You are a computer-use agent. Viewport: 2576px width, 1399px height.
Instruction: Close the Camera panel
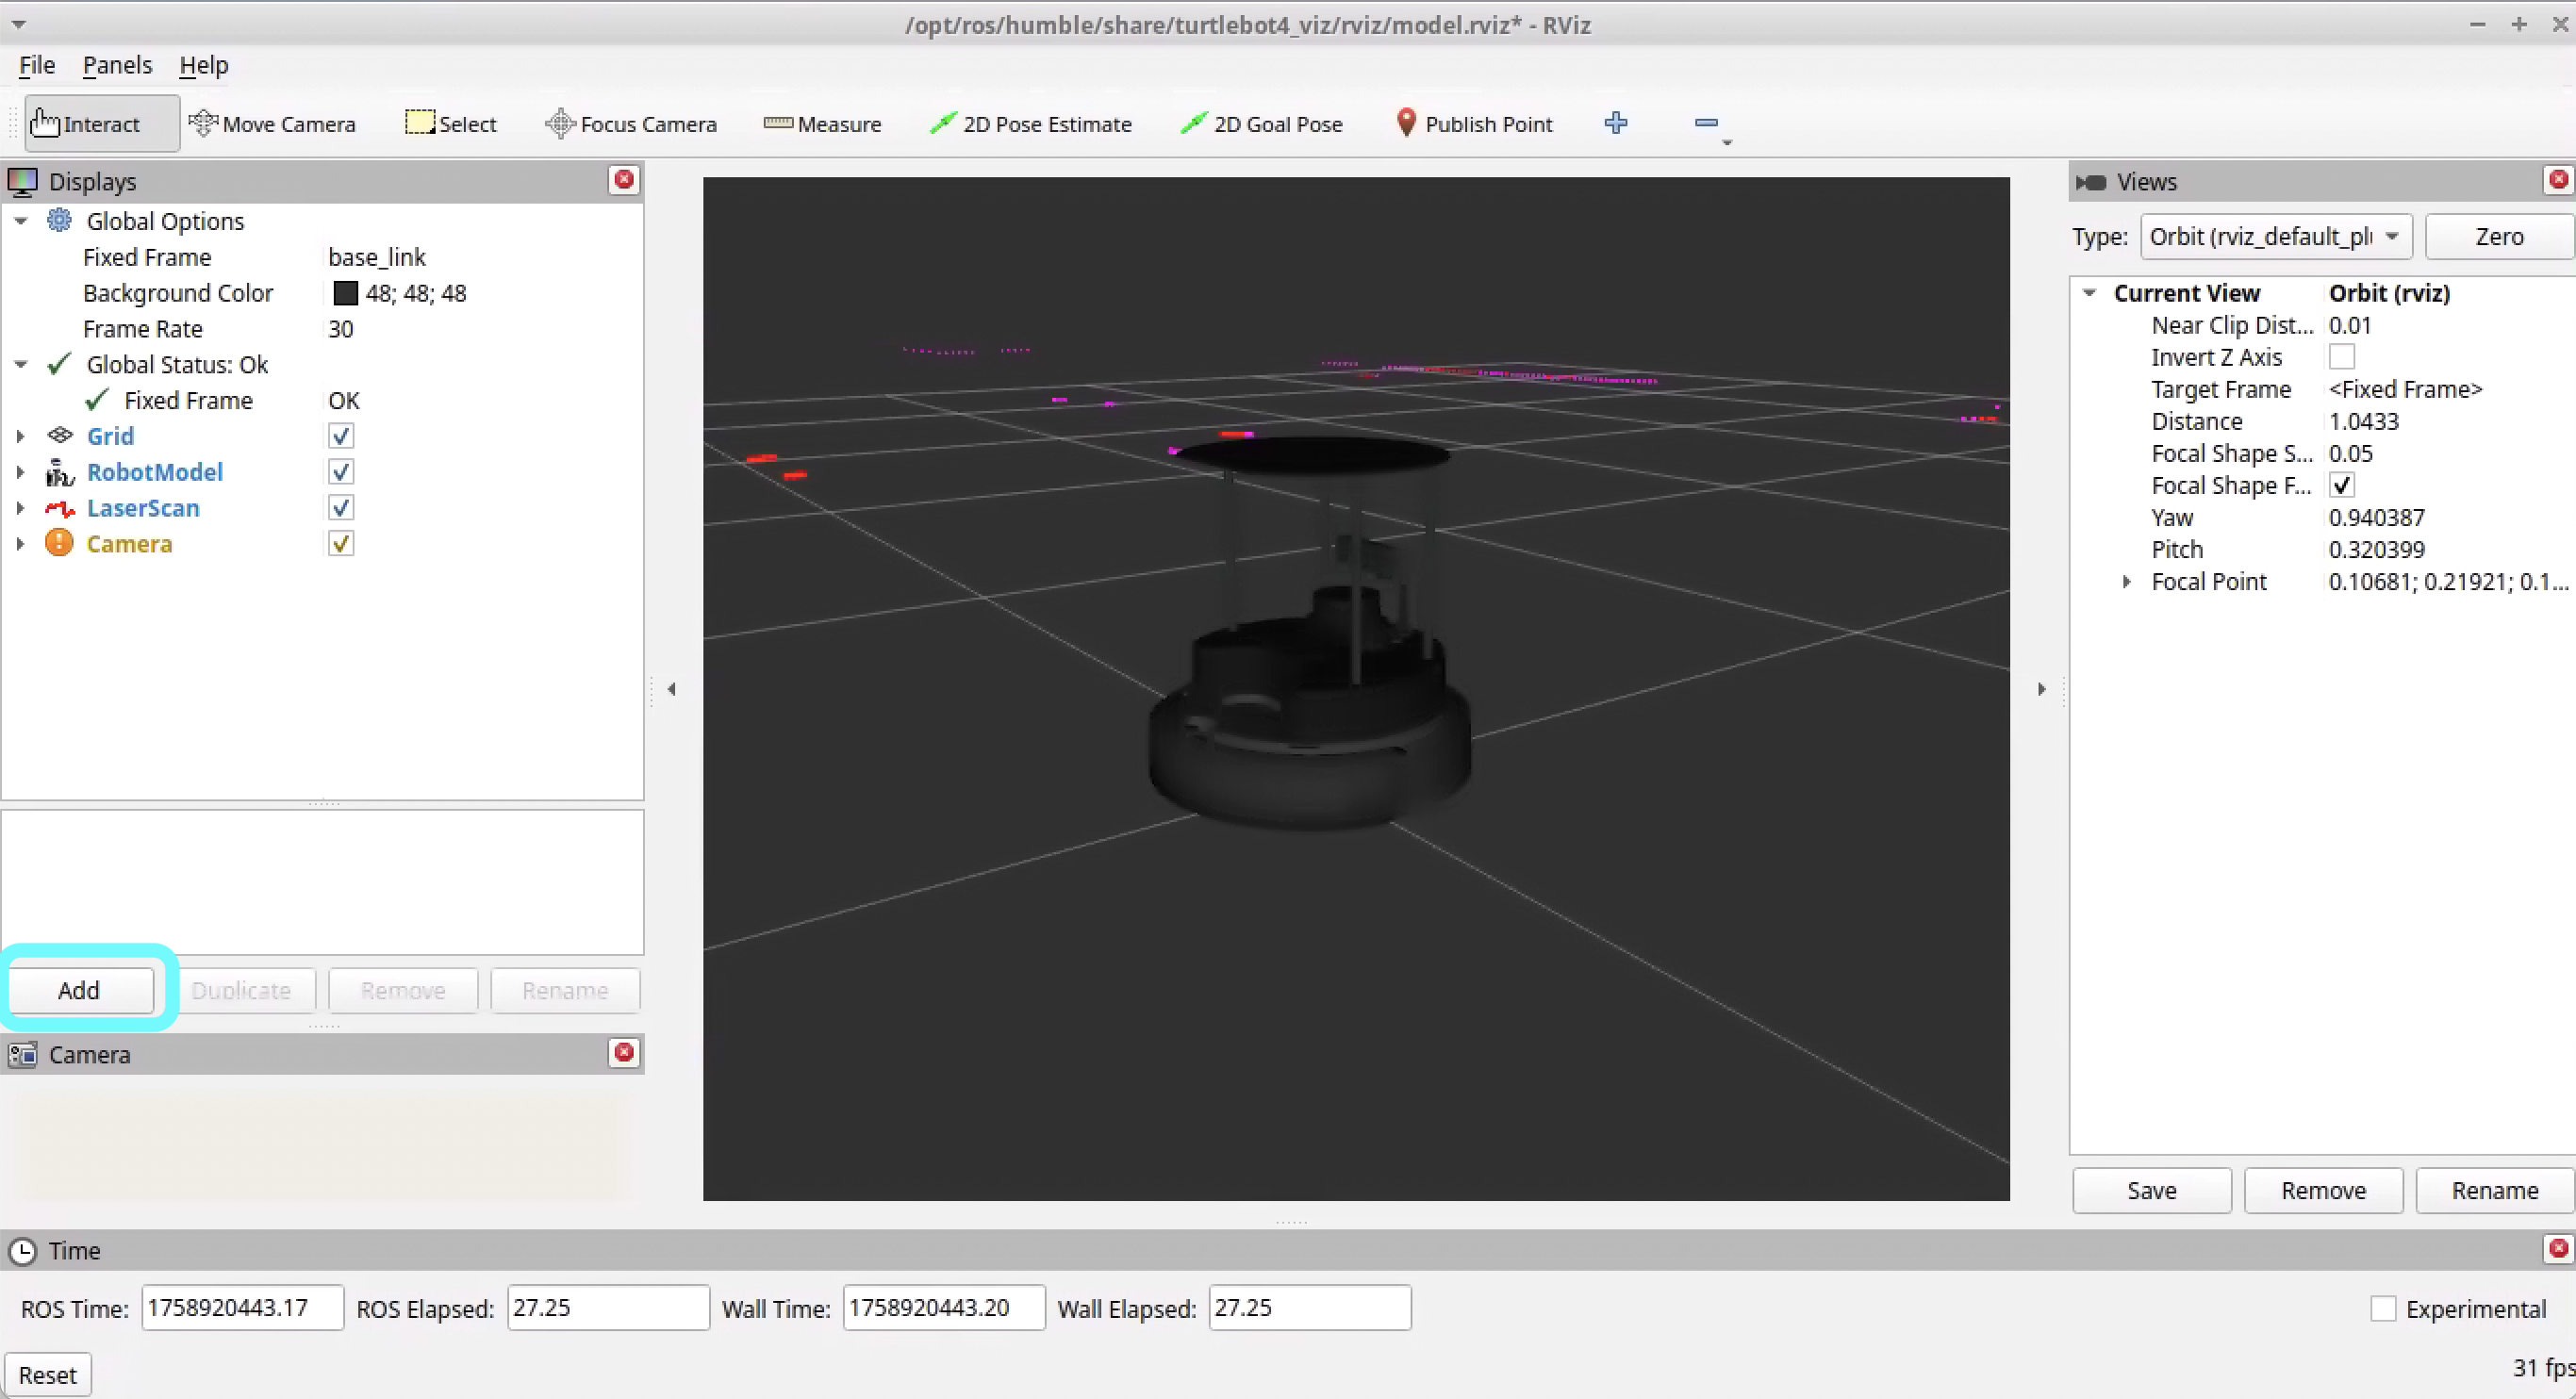[x=624, y=1052]
